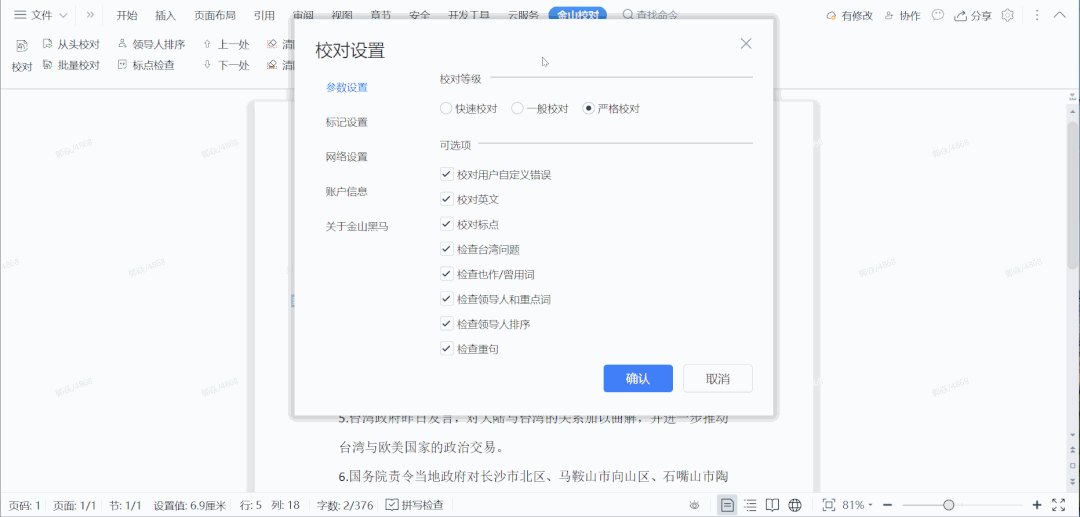This screenshot has height=517, width=1080.
Task: Click the large 校对 proofread icon
Action: (21, 55)
